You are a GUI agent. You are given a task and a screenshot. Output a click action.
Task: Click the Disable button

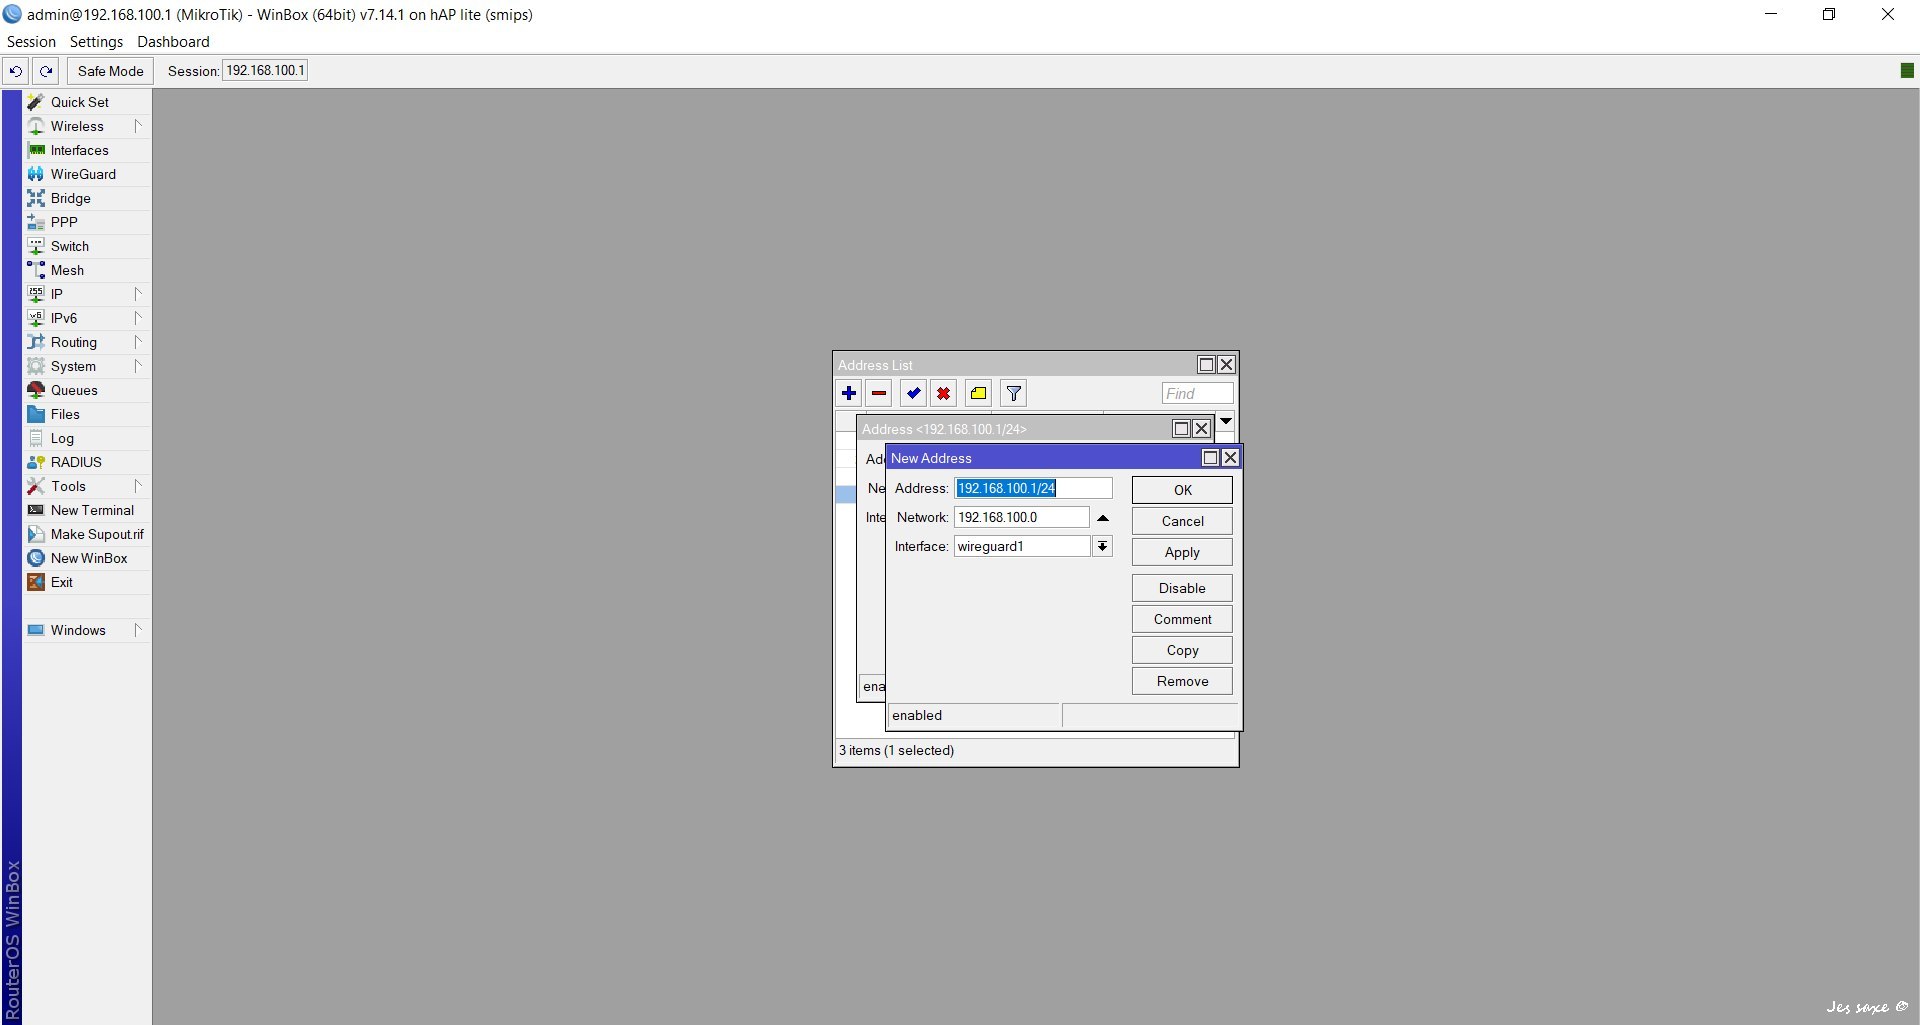pyautogui.click(x=1182, y=588)
